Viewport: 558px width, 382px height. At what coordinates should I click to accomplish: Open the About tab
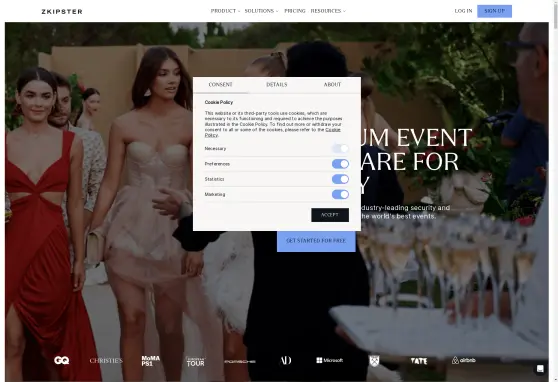[332, 85]
